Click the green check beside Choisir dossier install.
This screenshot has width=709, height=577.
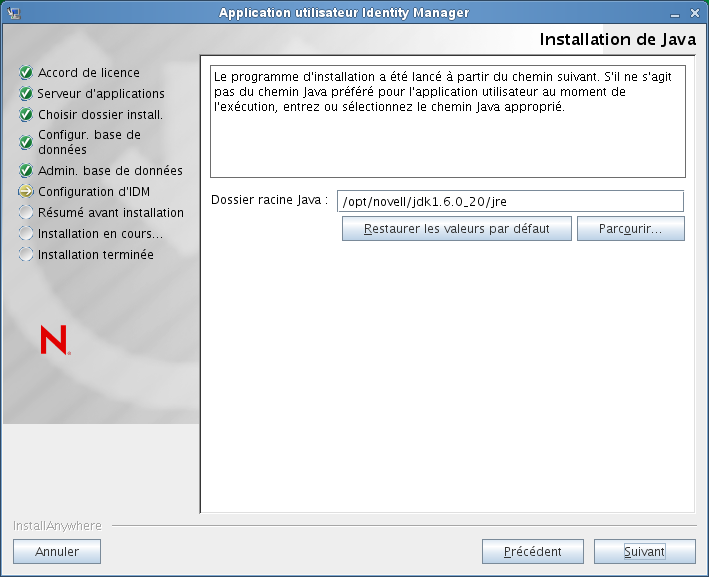[x=26, y=114]
